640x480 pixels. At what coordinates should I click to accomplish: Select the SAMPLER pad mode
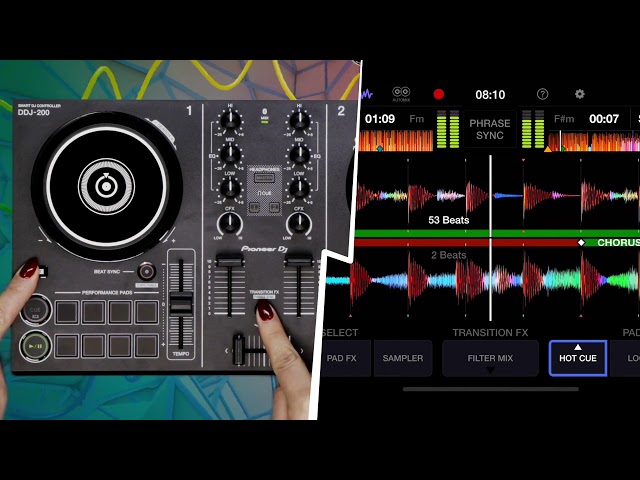click(x=403, y=358)
